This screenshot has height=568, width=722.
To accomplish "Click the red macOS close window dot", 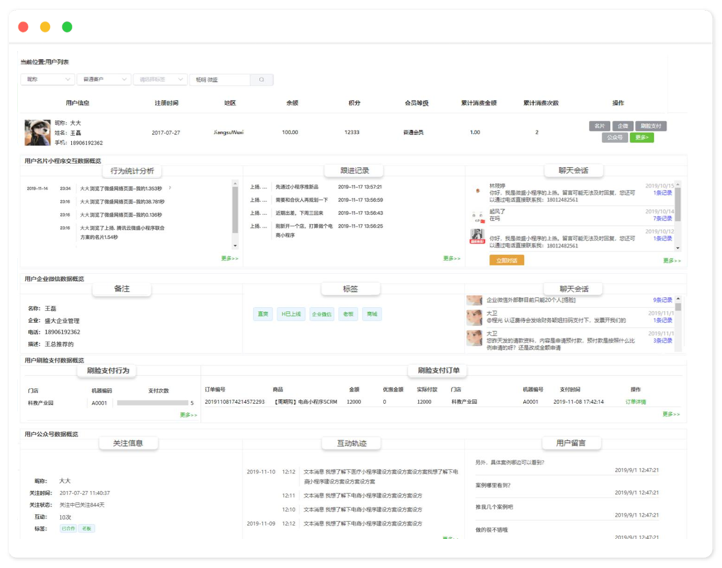I will coord(23,27).
